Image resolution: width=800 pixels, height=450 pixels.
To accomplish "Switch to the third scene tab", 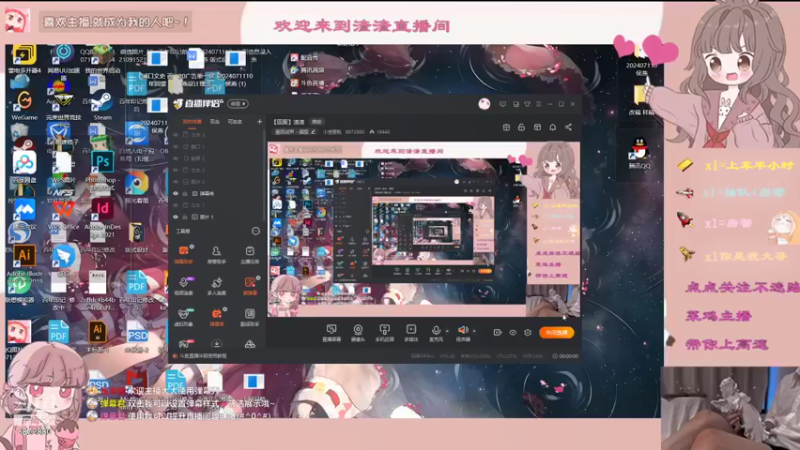I will point(235,121).
